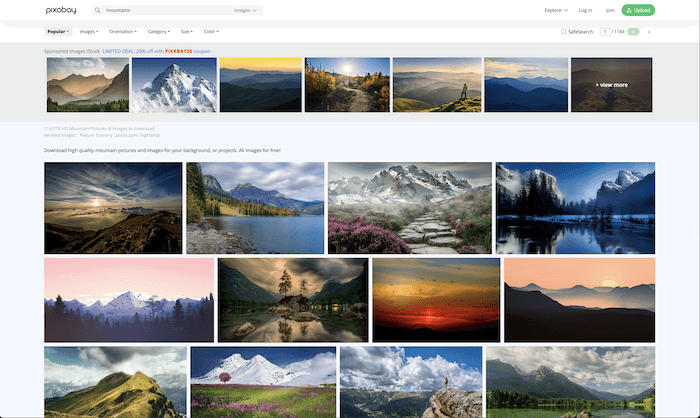This screenshot has height=418, width=700.
Task: Open pink sky purple mountains illustration
Action: [x=129, y=300]
